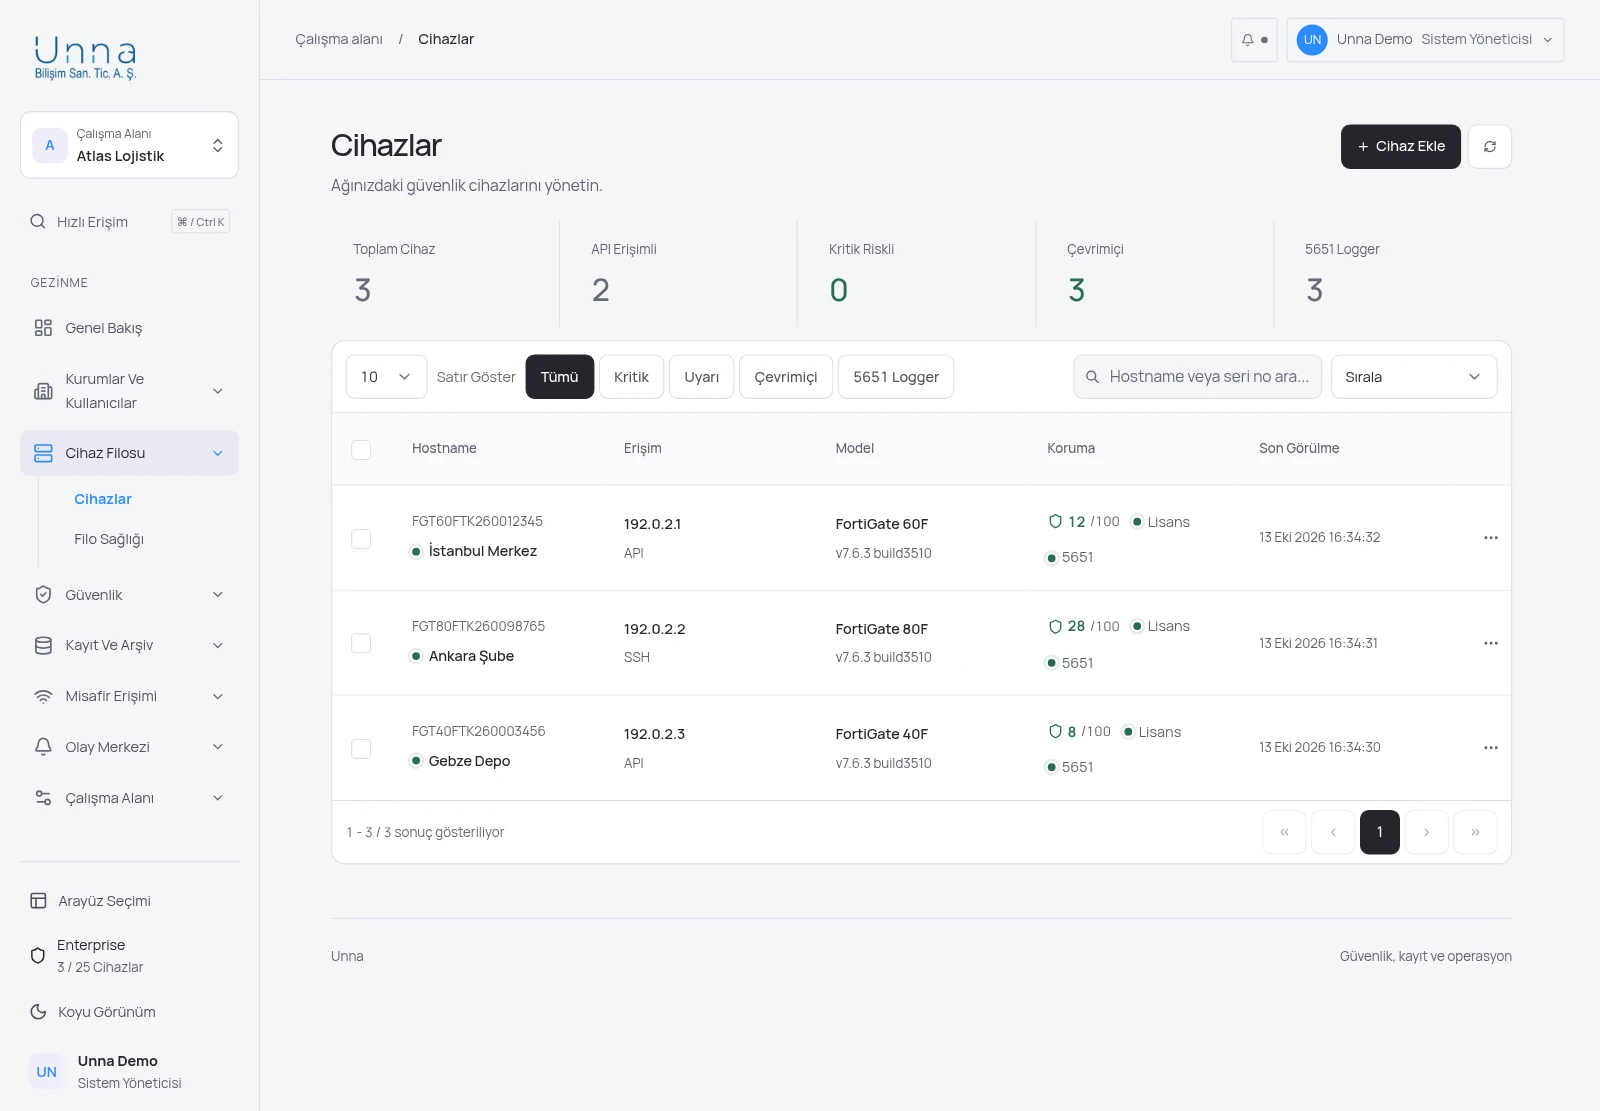Click the Cihaz Ekle button
This screenshot has width=1600, height=1111.
point(1401,147)
